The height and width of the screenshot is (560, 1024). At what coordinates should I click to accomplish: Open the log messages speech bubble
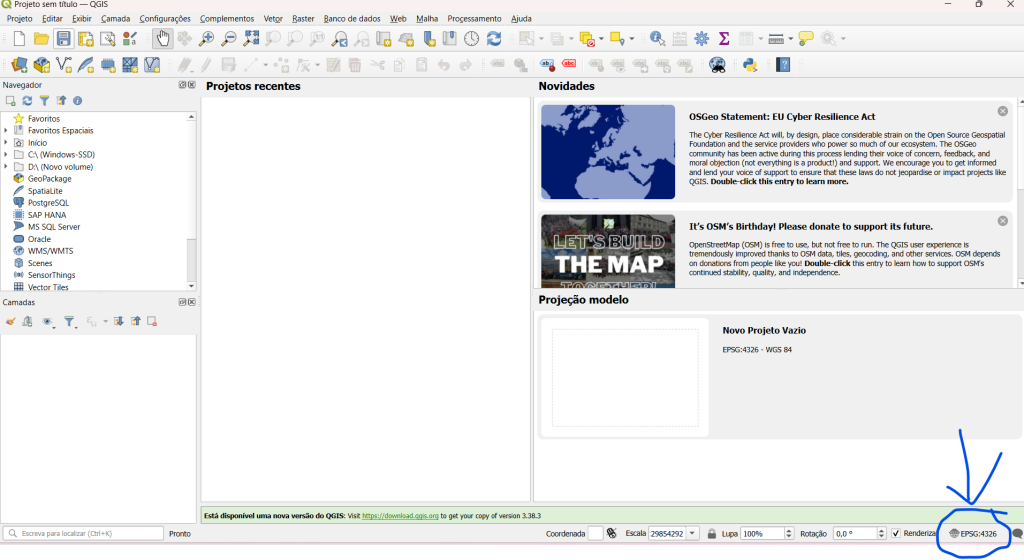[x=1017, y=533]
